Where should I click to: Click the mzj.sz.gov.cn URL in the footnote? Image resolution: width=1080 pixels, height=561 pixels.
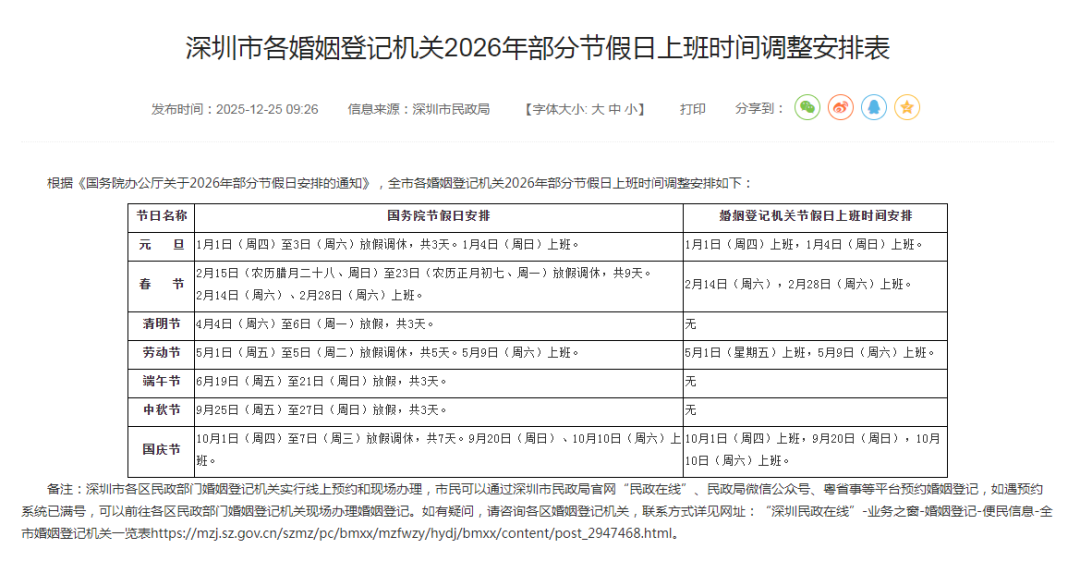tap(411, 533)
